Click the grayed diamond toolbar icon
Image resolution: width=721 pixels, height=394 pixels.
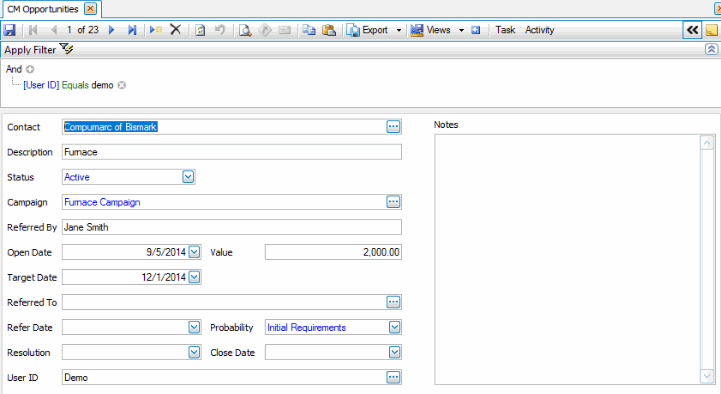(265, 30)
